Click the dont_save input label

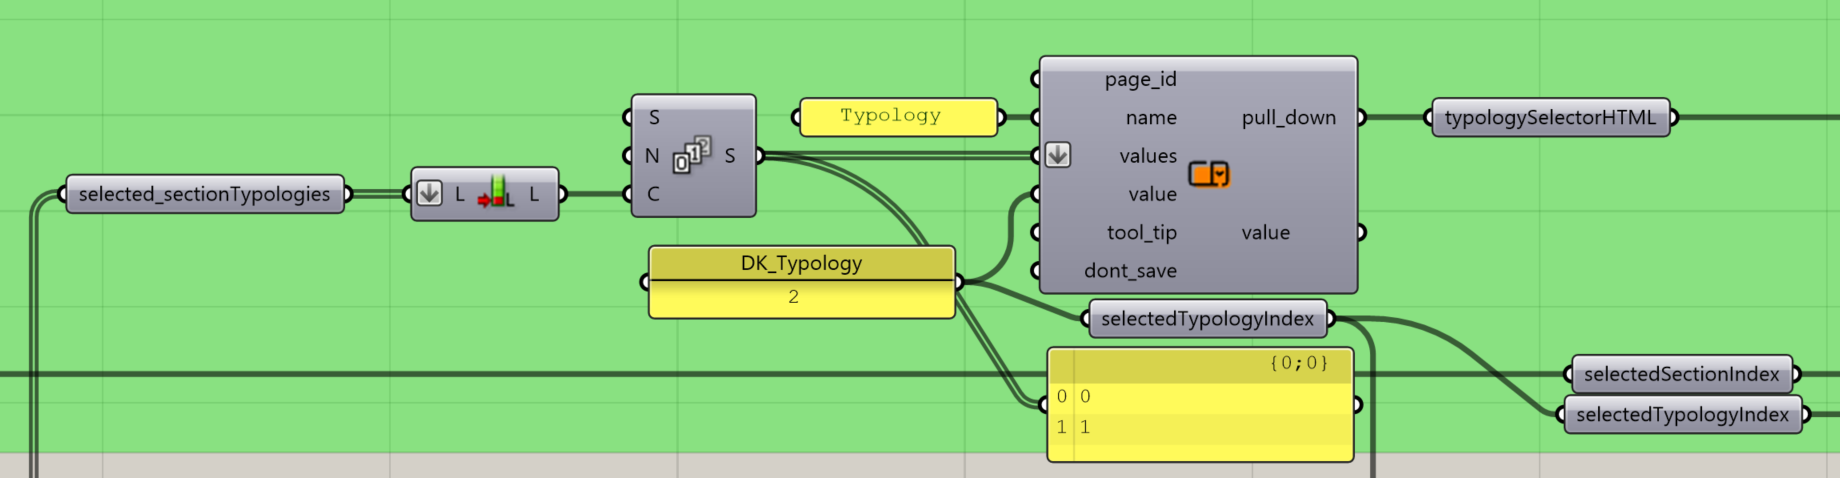pos(1130,270)
